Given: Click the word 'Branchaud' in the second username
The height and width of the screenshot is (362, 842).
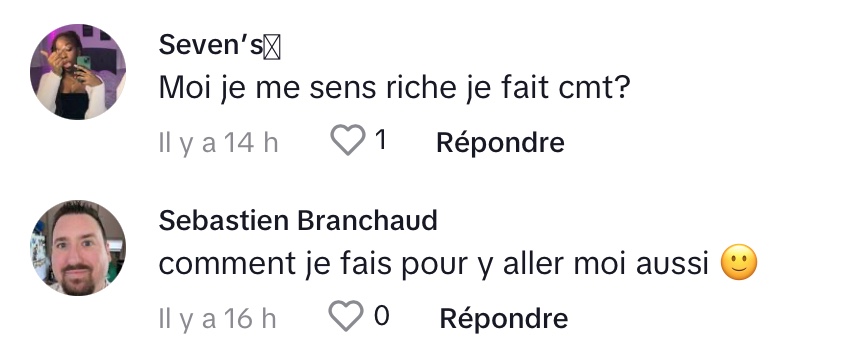Looking at the screenshot, I should pyautogui.click(x=368, y=221).
